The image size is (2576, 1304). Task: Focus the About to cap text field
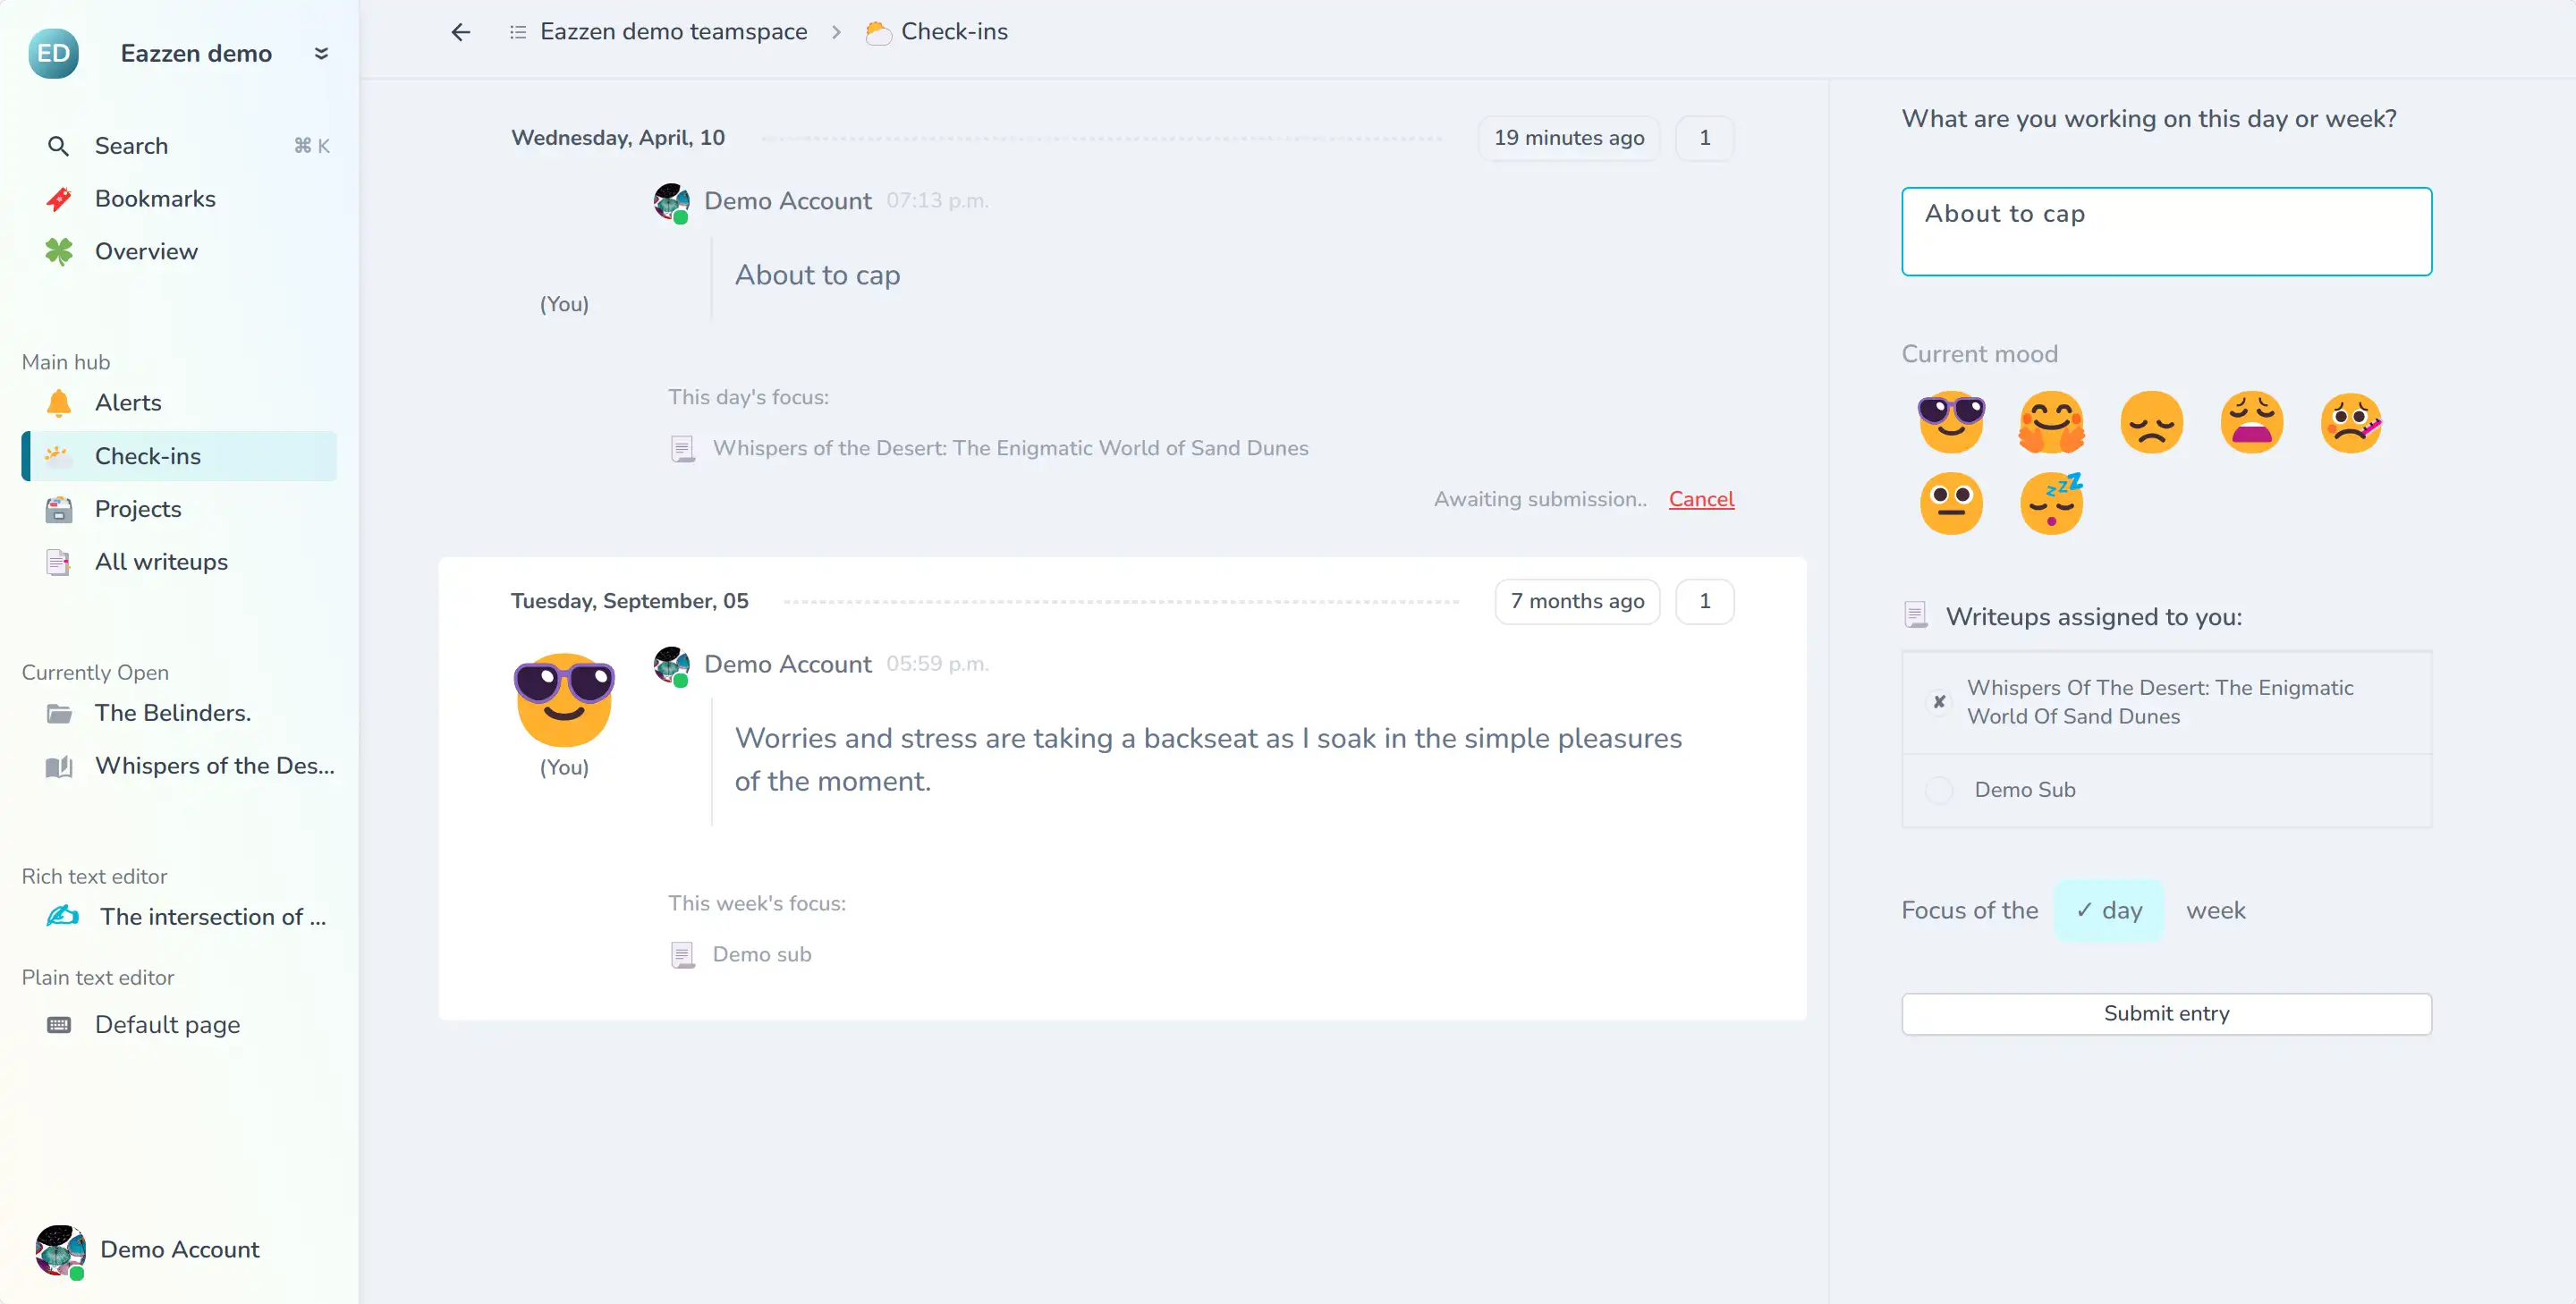click(x=2165, y=231)
